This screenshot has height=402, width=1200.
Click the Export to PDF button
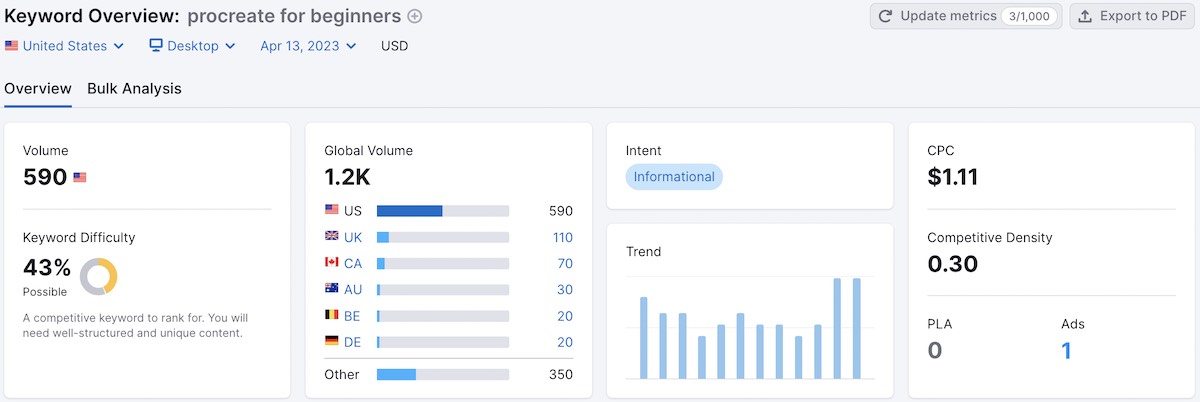1134,16
